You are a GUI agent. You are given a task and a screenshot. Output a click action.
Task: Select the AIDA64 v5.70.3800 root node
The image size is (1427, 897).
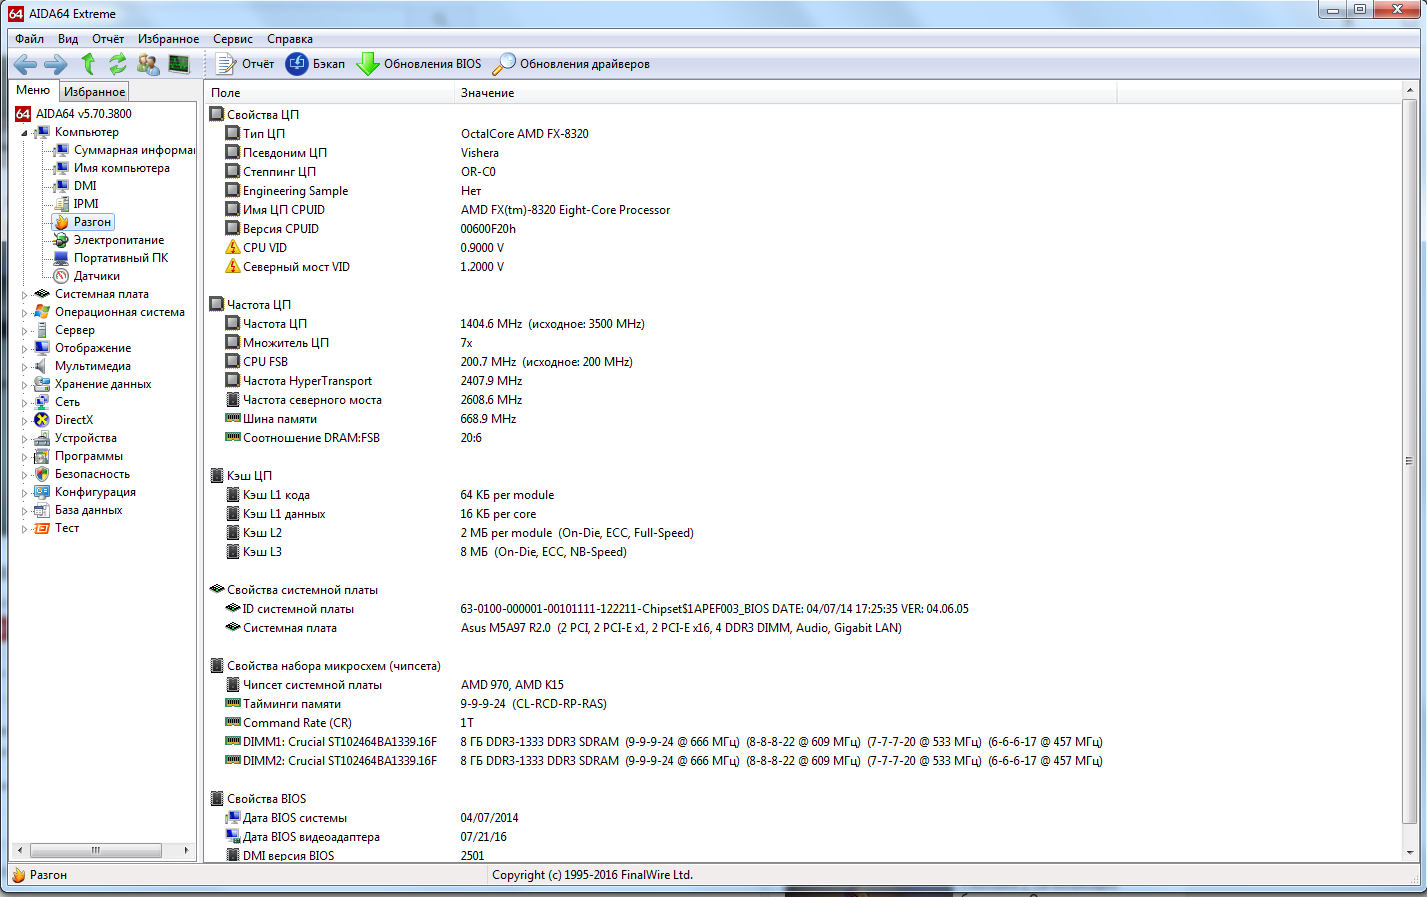tap(83, 114)
